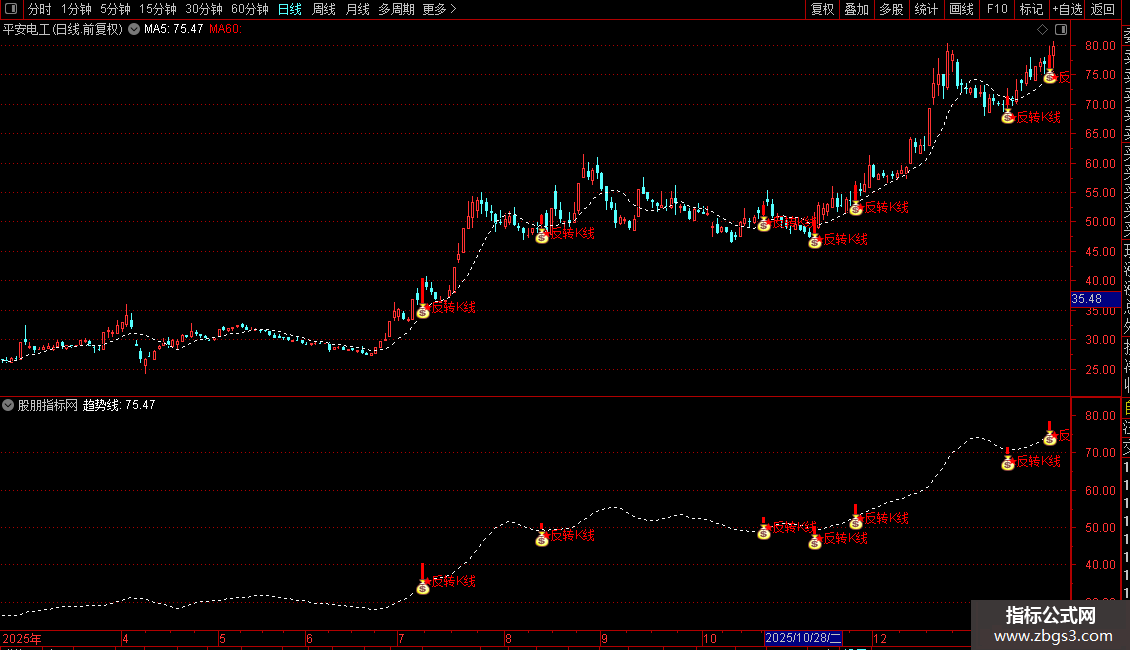Click the 趋势线: 75.47 value label
The height and width of the screenshot is (650, 1130).
click(119, 405)
